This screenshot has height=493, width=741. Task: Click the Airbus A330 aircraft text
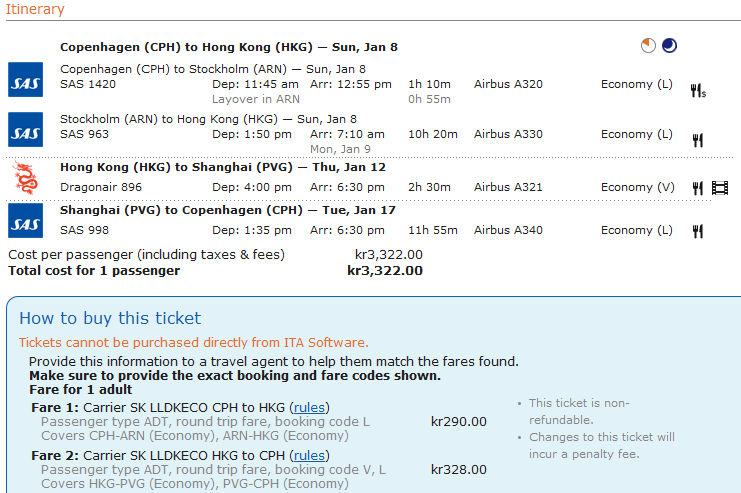(508, 134)
